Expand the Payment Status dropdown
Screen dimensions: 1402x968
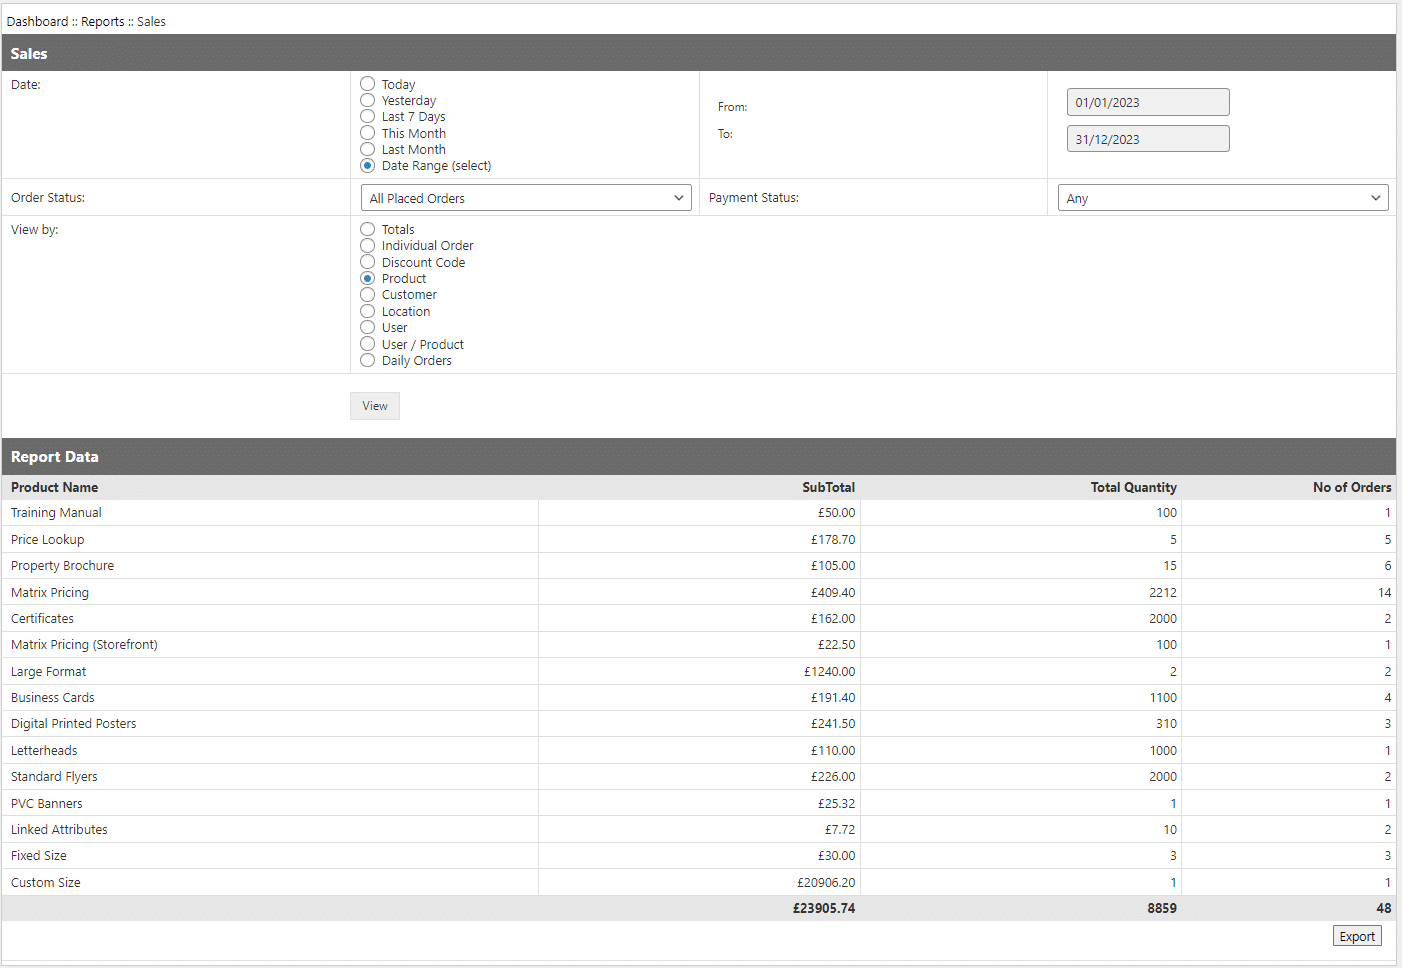pyautogui.click(x=1223, y=198)
